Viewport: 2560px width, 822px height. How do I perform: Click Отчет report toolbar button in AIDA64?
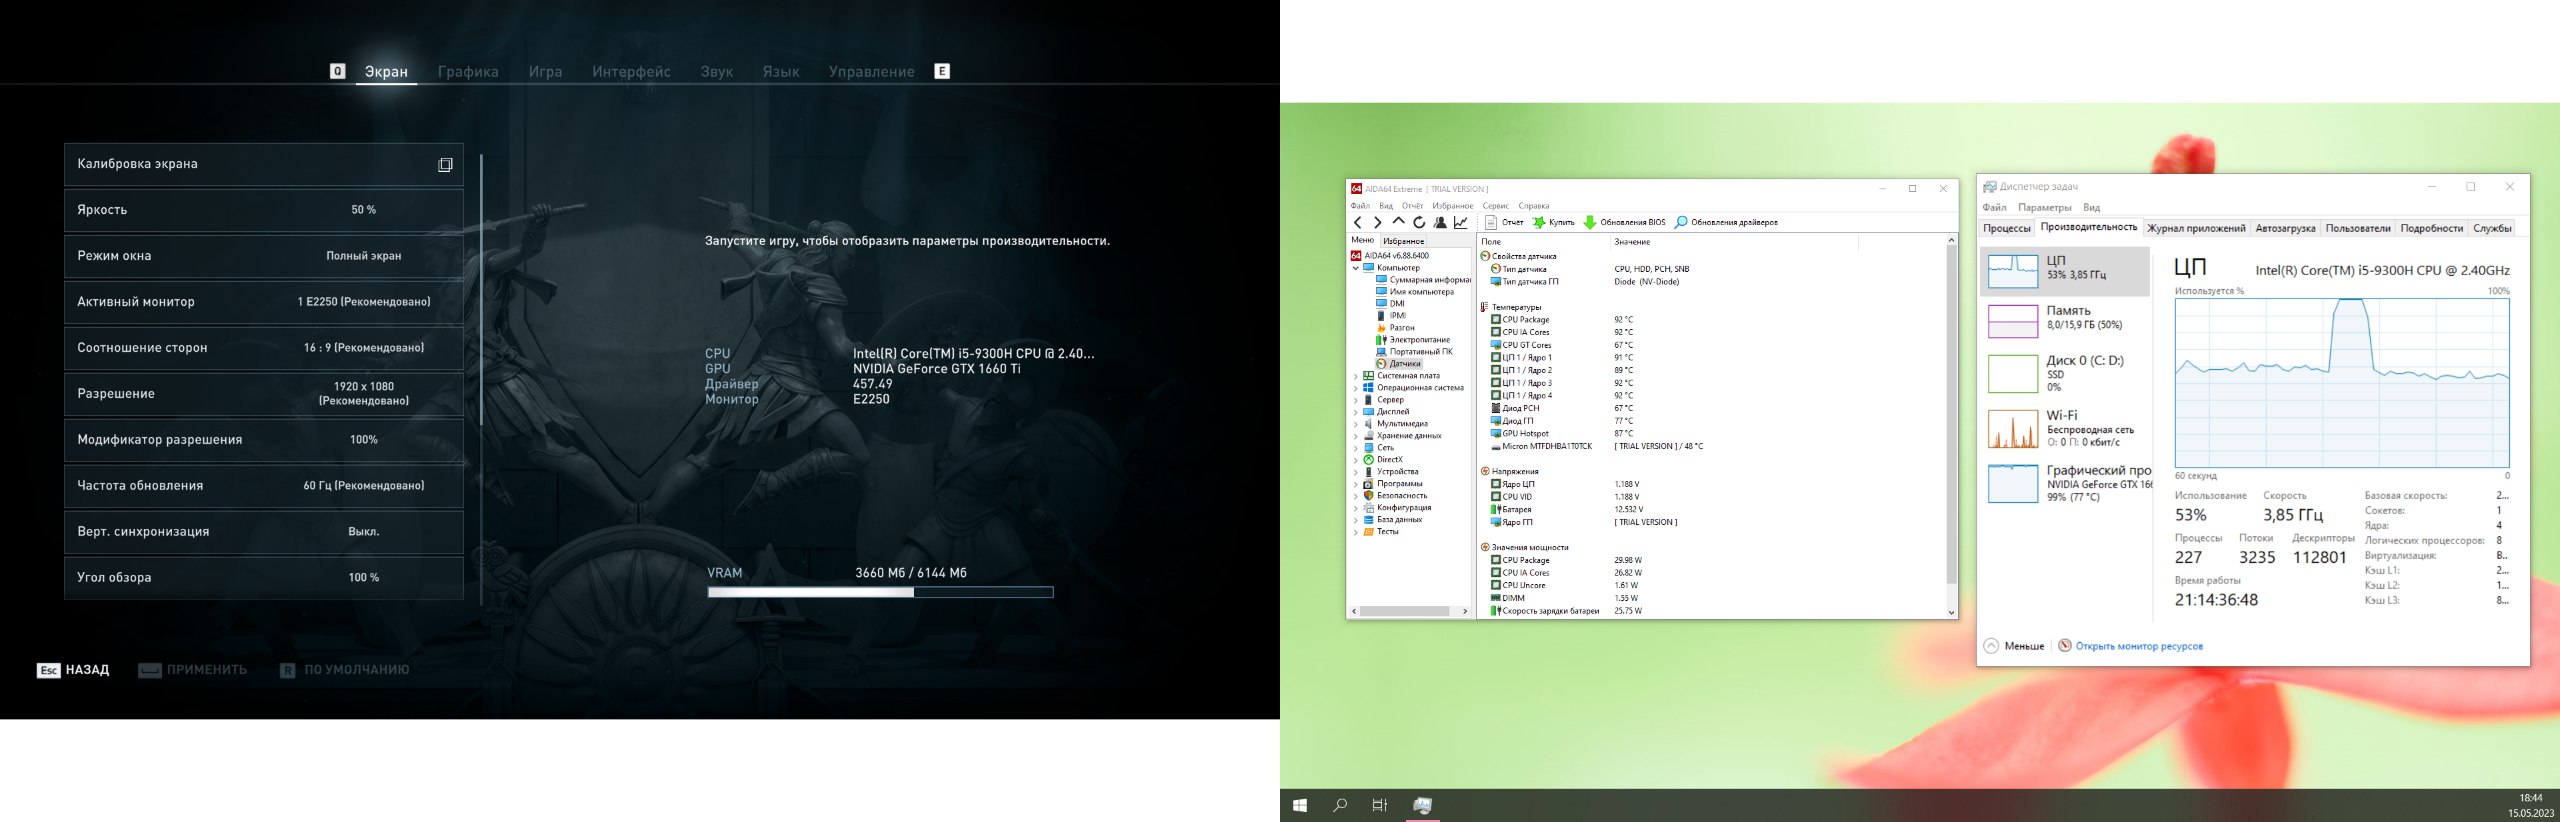coord(1504,222)
